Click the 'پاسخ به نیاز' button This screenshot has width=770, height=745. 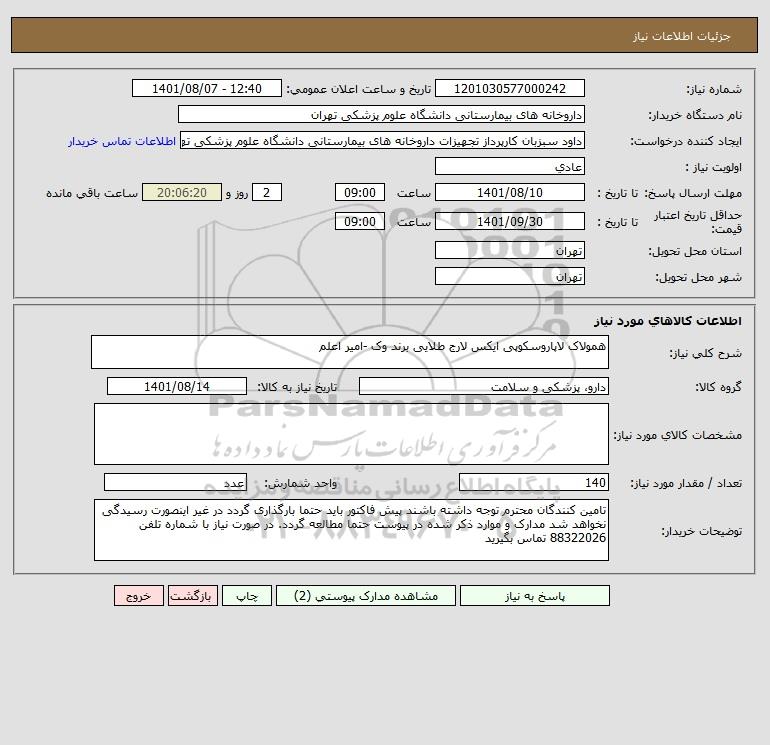pyautogui.click(x=534, y=596)
